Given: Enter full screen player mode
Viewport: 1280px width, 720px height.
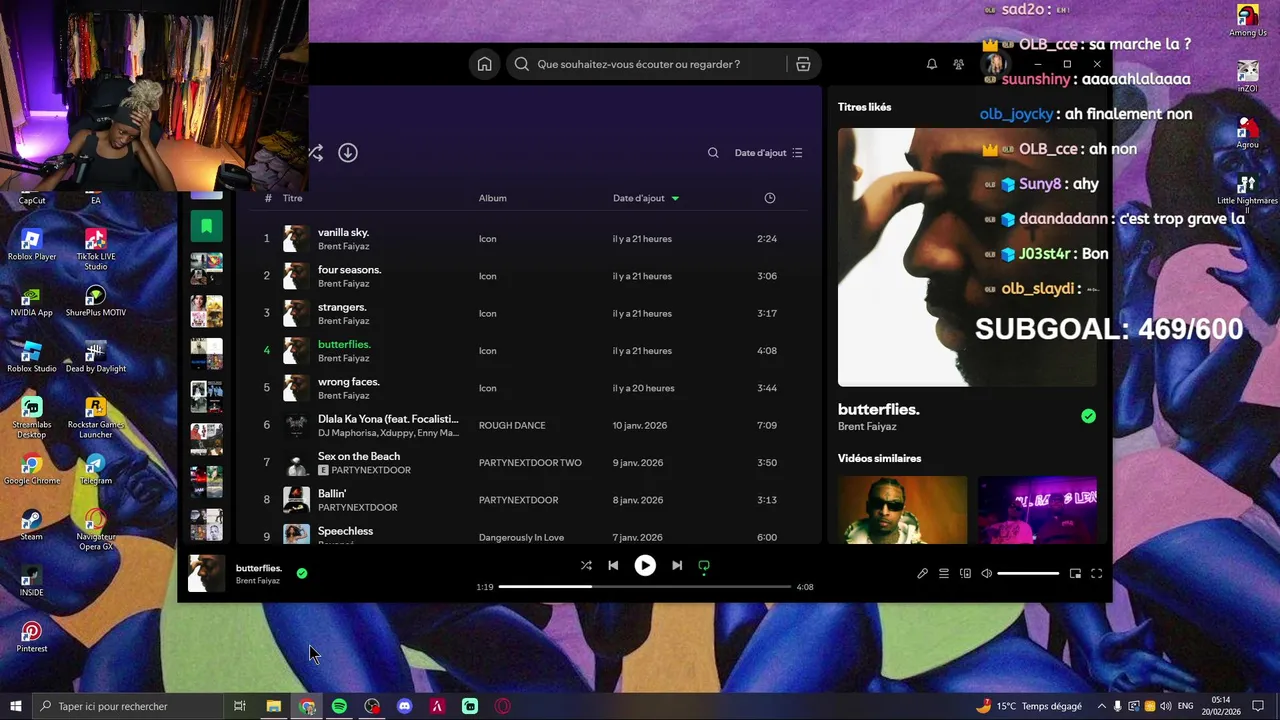Looking at the screenshot, I should click(1096, 573).
